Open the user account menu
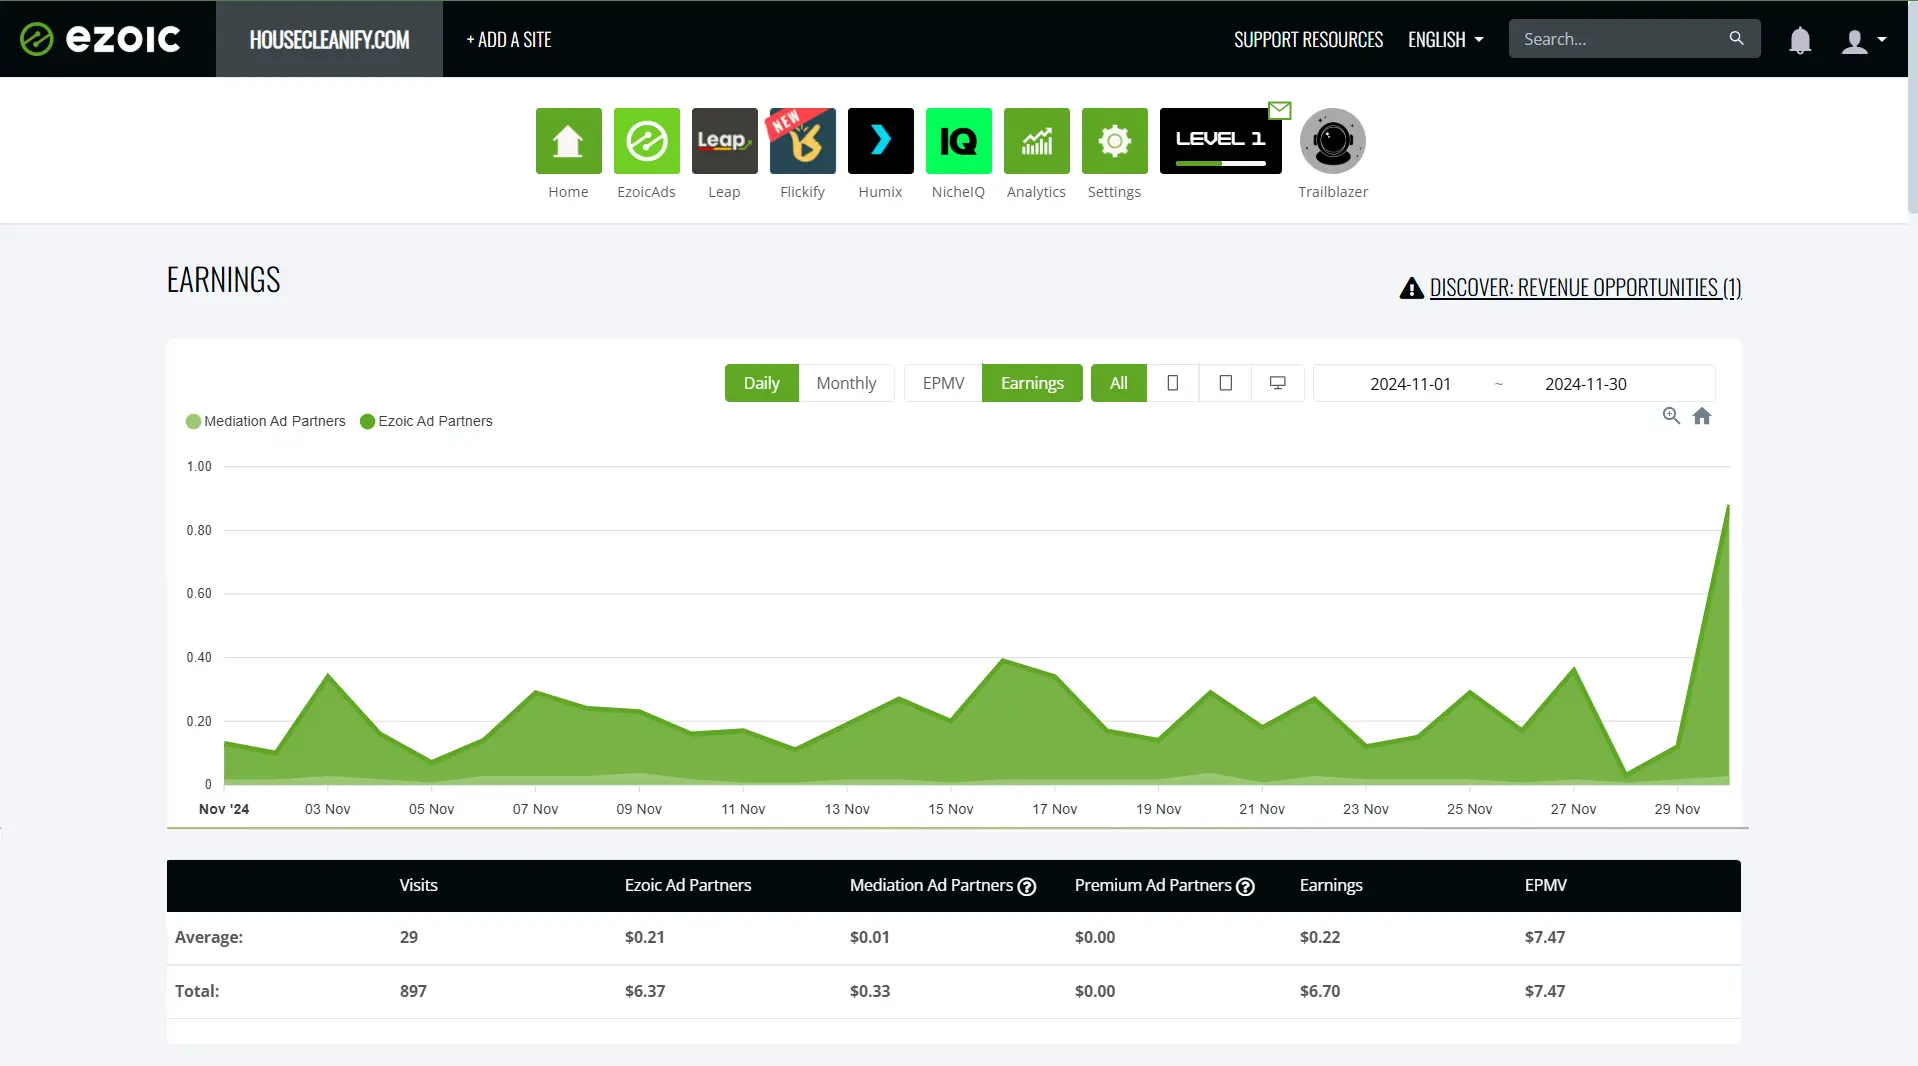The width and height of the screenshot is (1918, 1066). (1863, 40)
